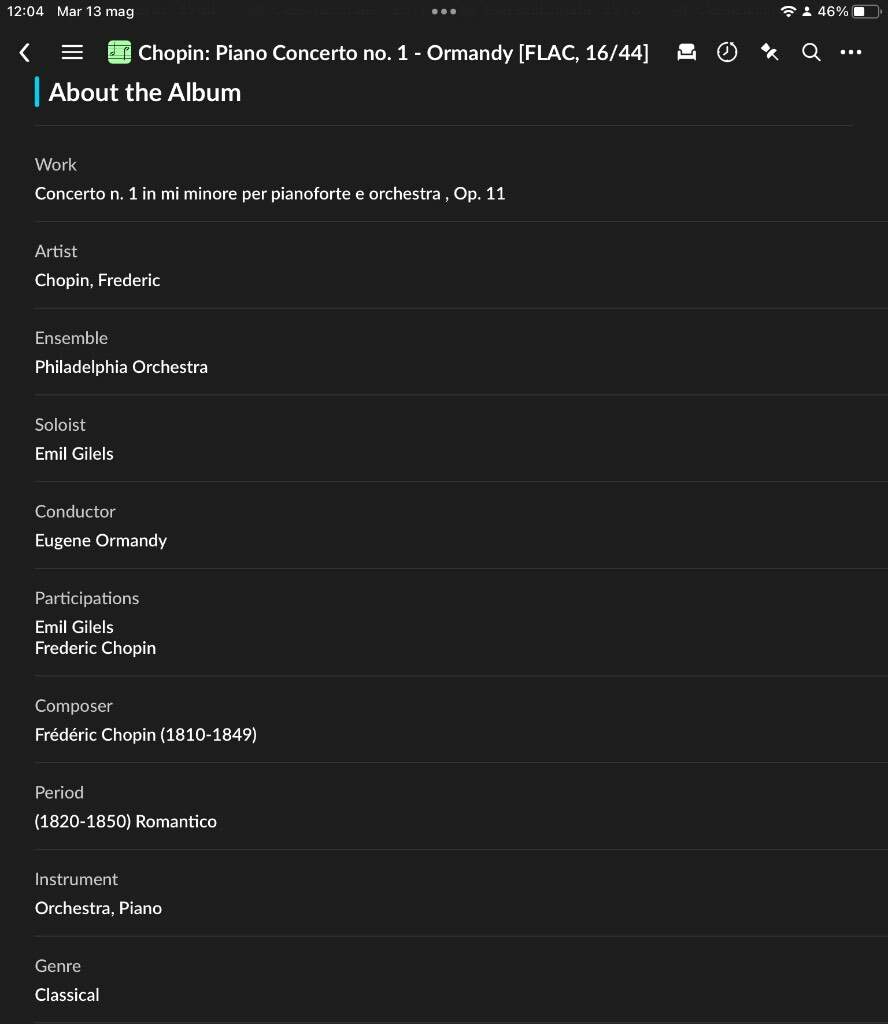The image size is (888, 1024).
Task: Open artist Chopin, Frederic
Action: (x=97, y=280)
